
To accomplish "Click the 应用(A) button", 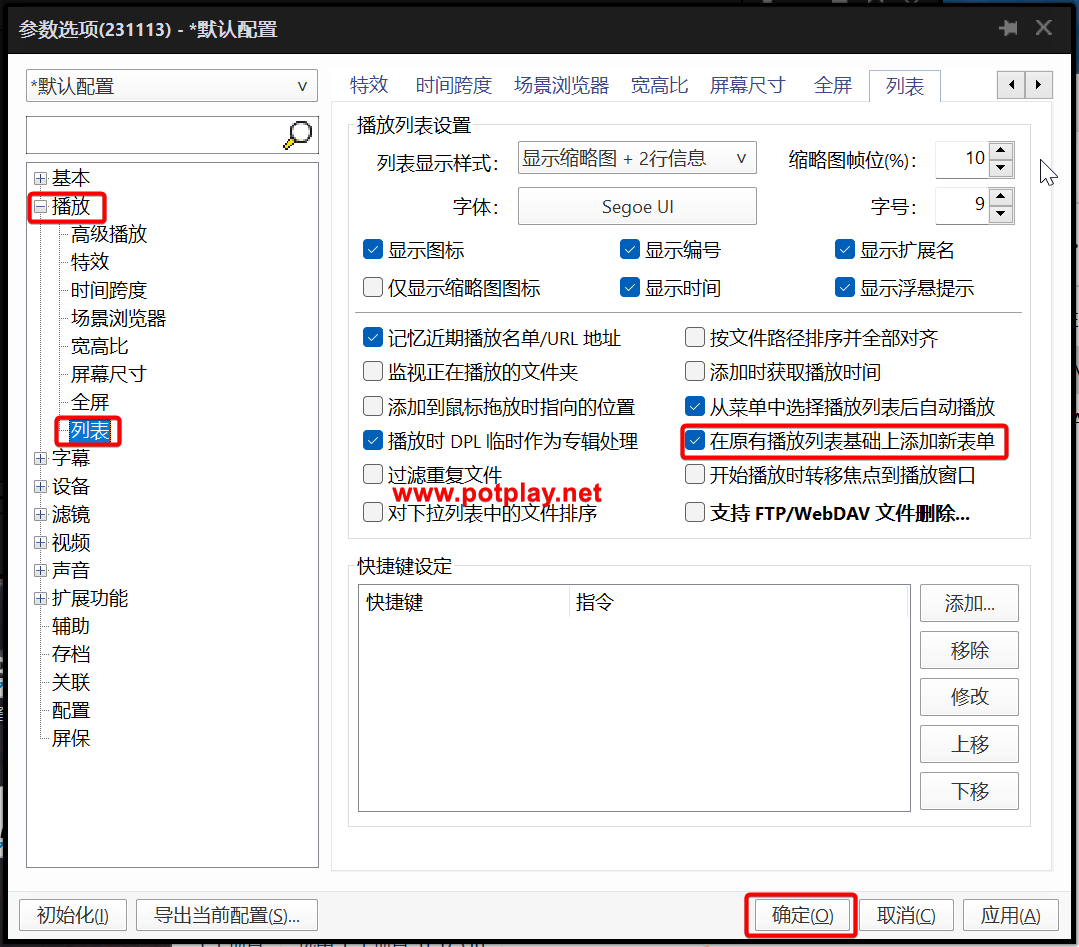I will [1010, 915].
